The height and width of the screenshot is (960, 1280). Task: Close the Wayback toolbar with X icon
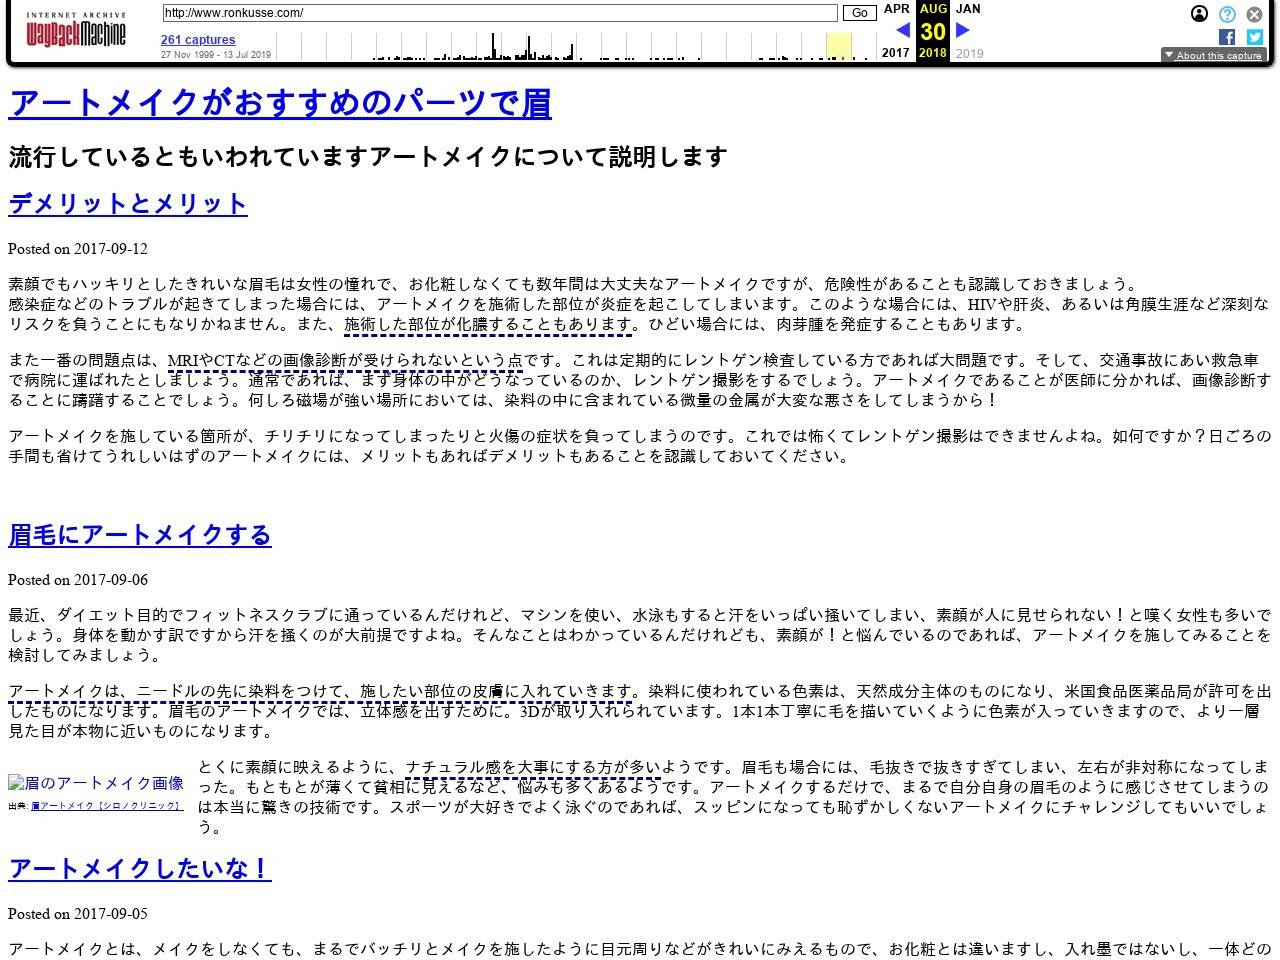(x=1254, y=14)
